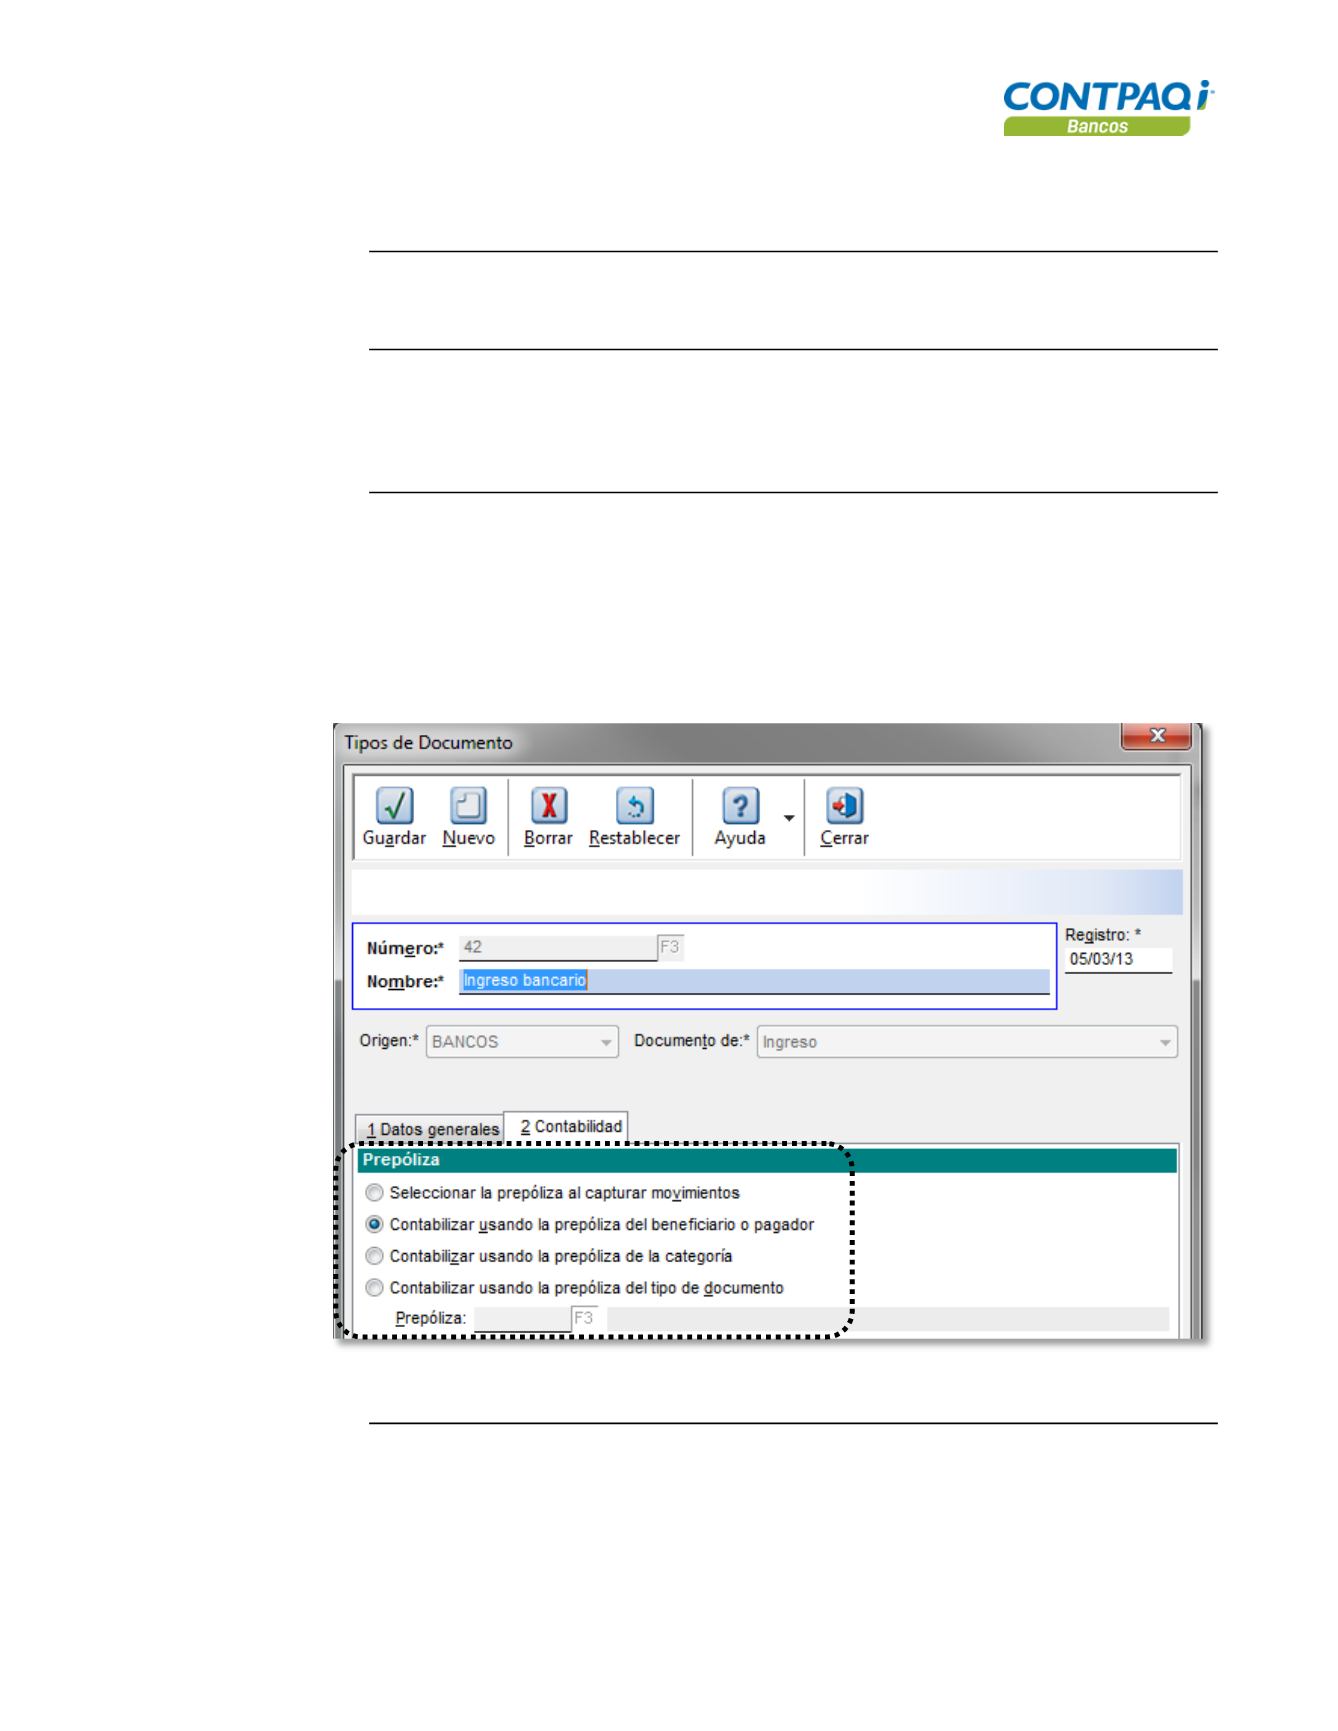Click the F3 button beside Prepóliza
Viewport: 1338px width, 1731px height.
coord(584,1318)
